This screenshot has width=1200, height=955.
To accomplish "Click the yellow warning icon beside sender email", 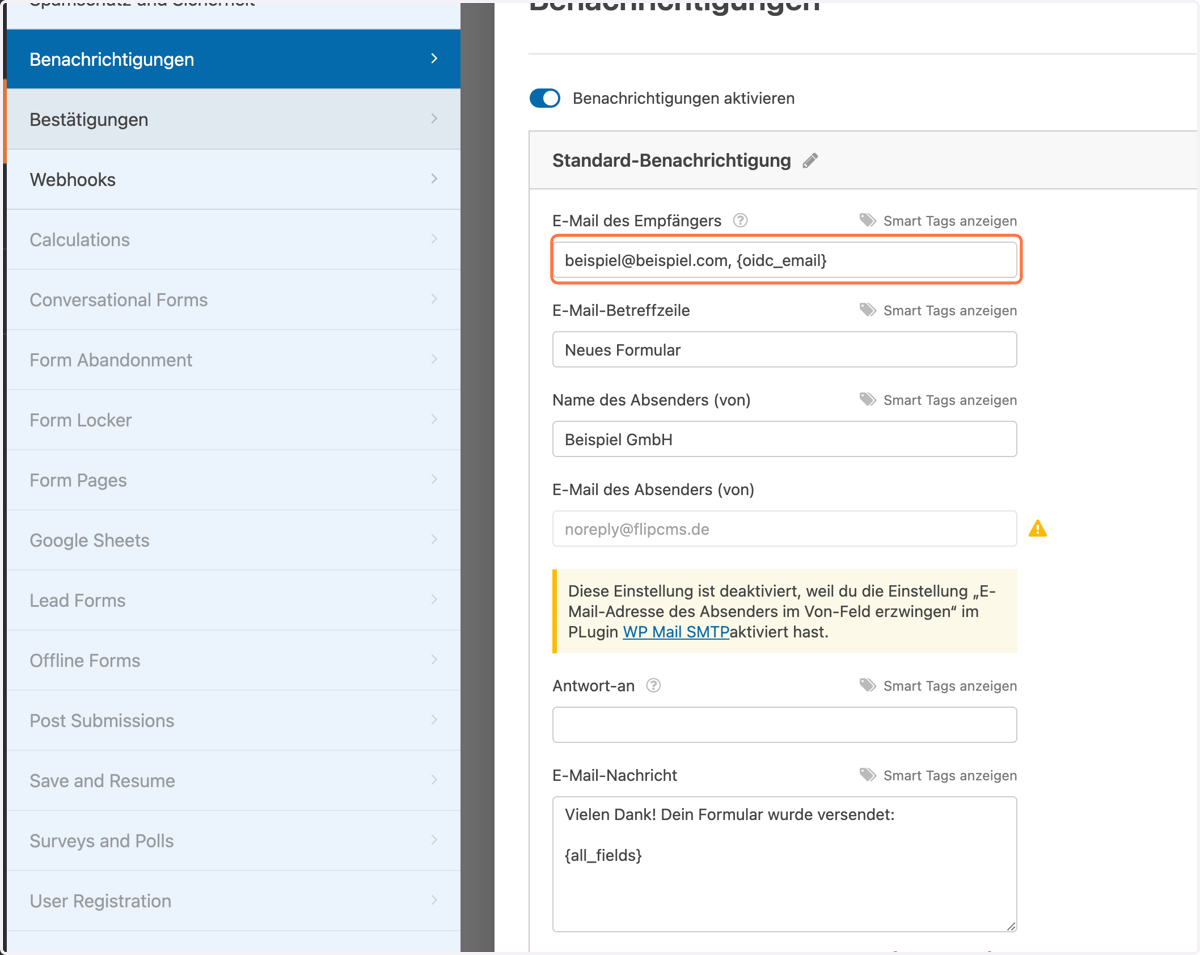I will coord(1038,528).
